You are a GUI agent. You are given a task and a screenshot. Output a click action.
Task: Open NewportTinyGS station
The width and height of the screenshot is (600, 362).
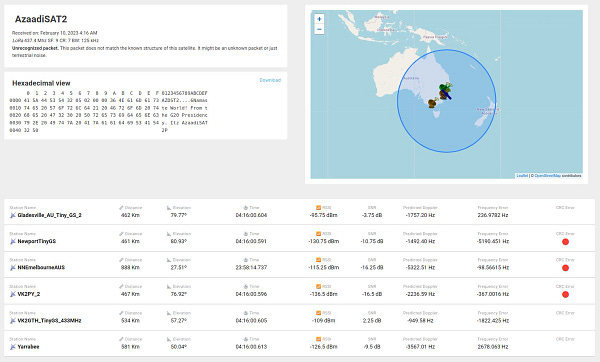[37, 241]
